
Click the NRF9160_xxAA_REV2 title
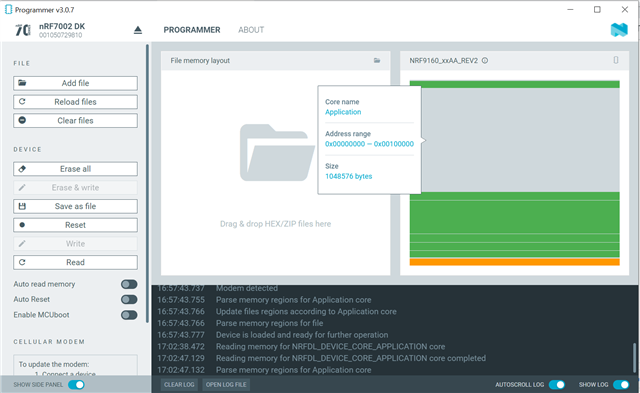click(444, 60)
